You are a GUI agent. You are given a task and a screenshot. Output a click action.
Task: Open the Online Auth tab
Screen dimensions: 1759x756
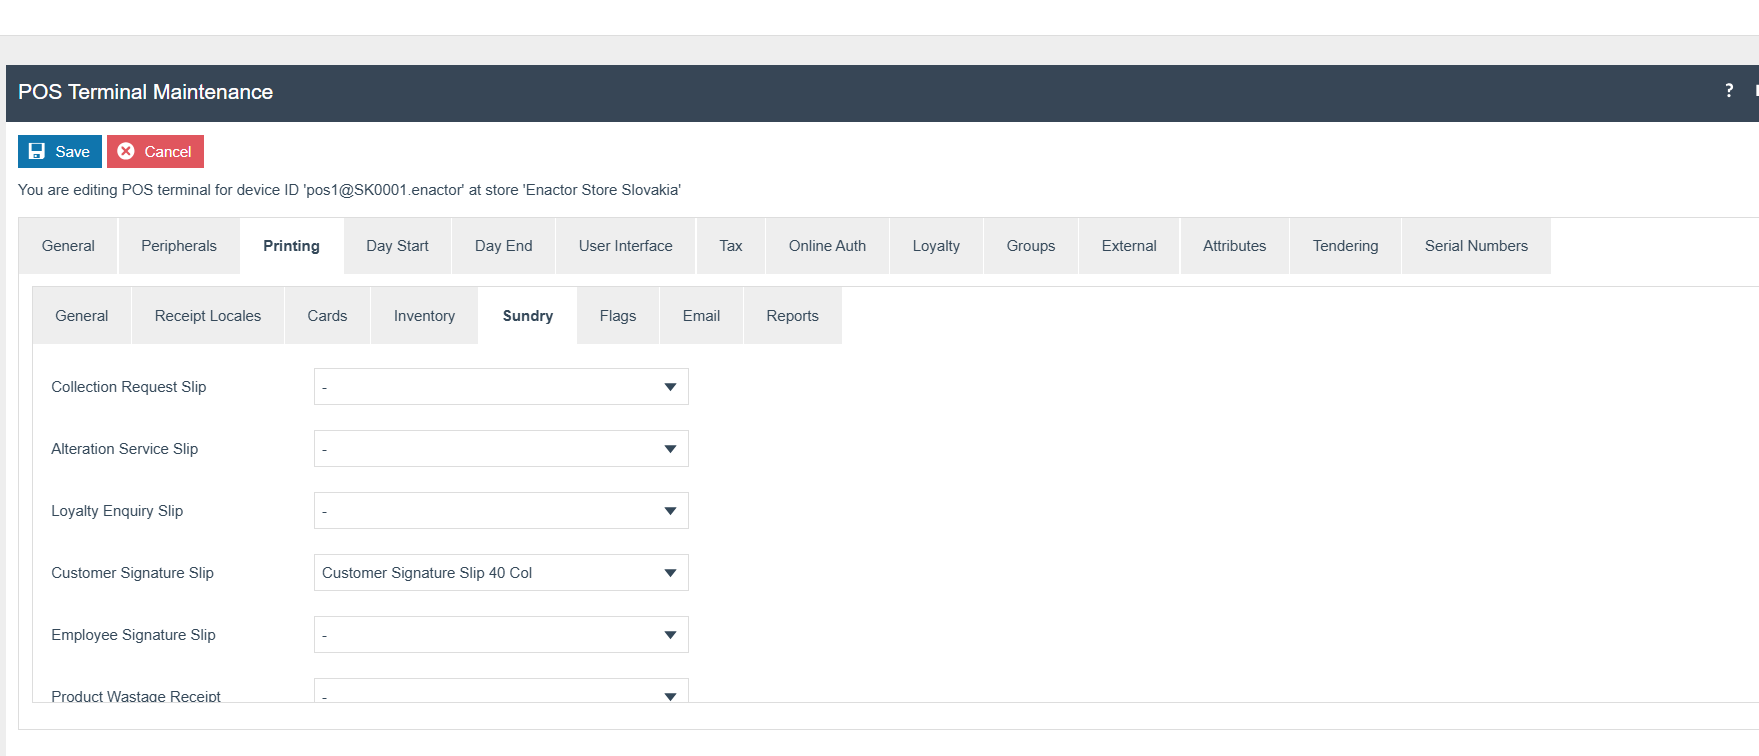(x=827, y=246)
